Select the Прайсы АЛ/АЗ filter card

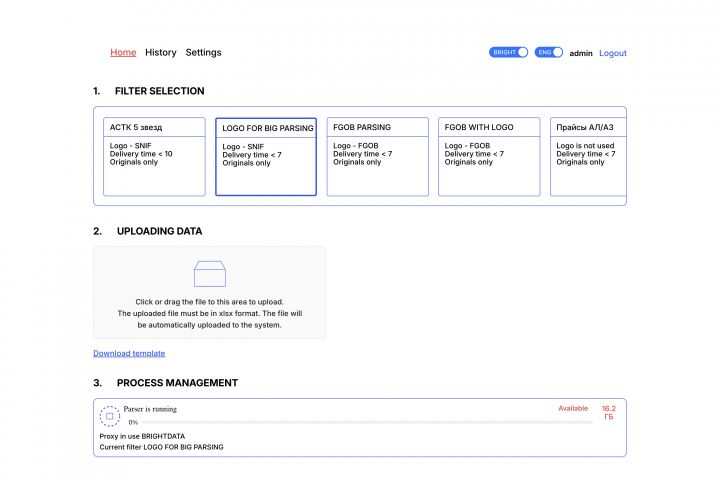click(589, 156)
